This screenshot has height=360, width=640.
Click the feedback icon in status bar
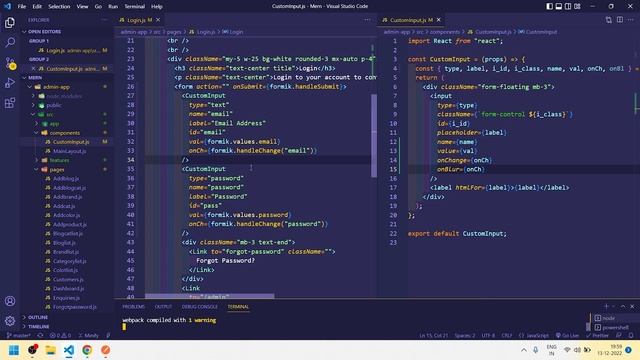click(619, 336)
